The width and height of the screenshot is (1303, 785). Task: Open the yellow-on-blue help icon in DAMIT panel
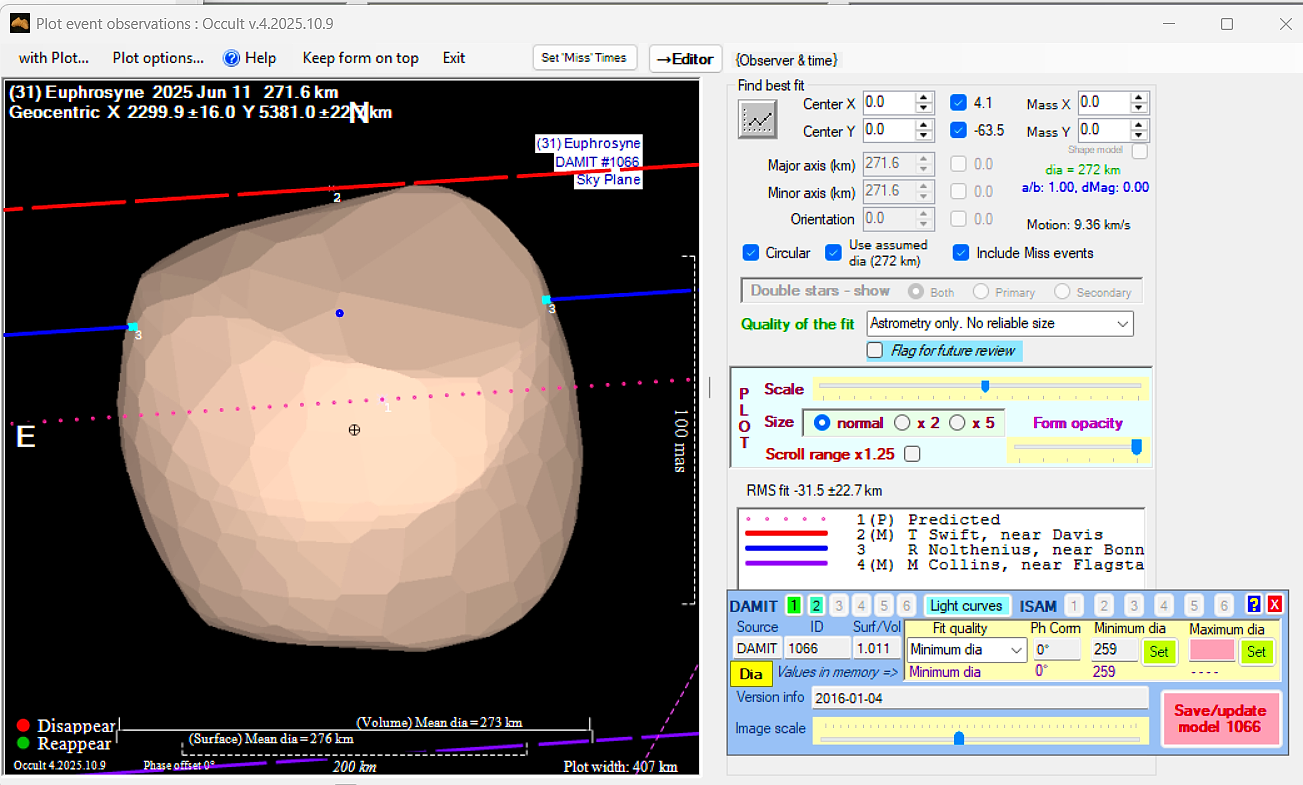tap(1253, 605)
